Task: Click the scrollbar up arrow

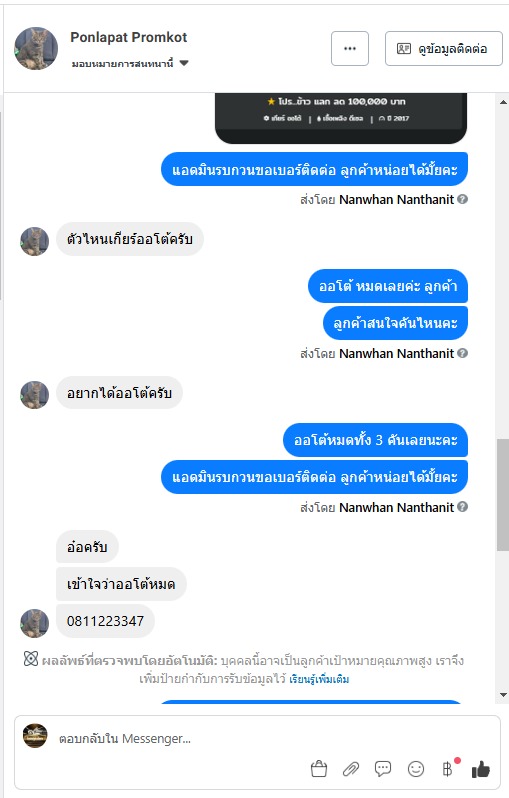Action: point(503,102)
